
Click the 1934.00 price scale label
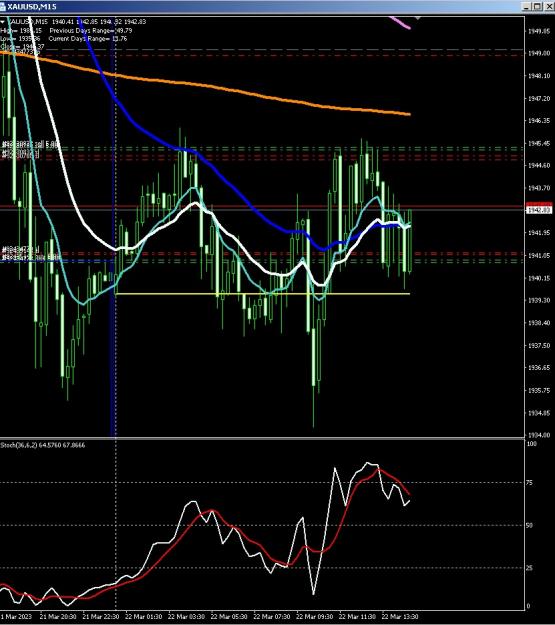pyautogui.click(x=539, y=435)
